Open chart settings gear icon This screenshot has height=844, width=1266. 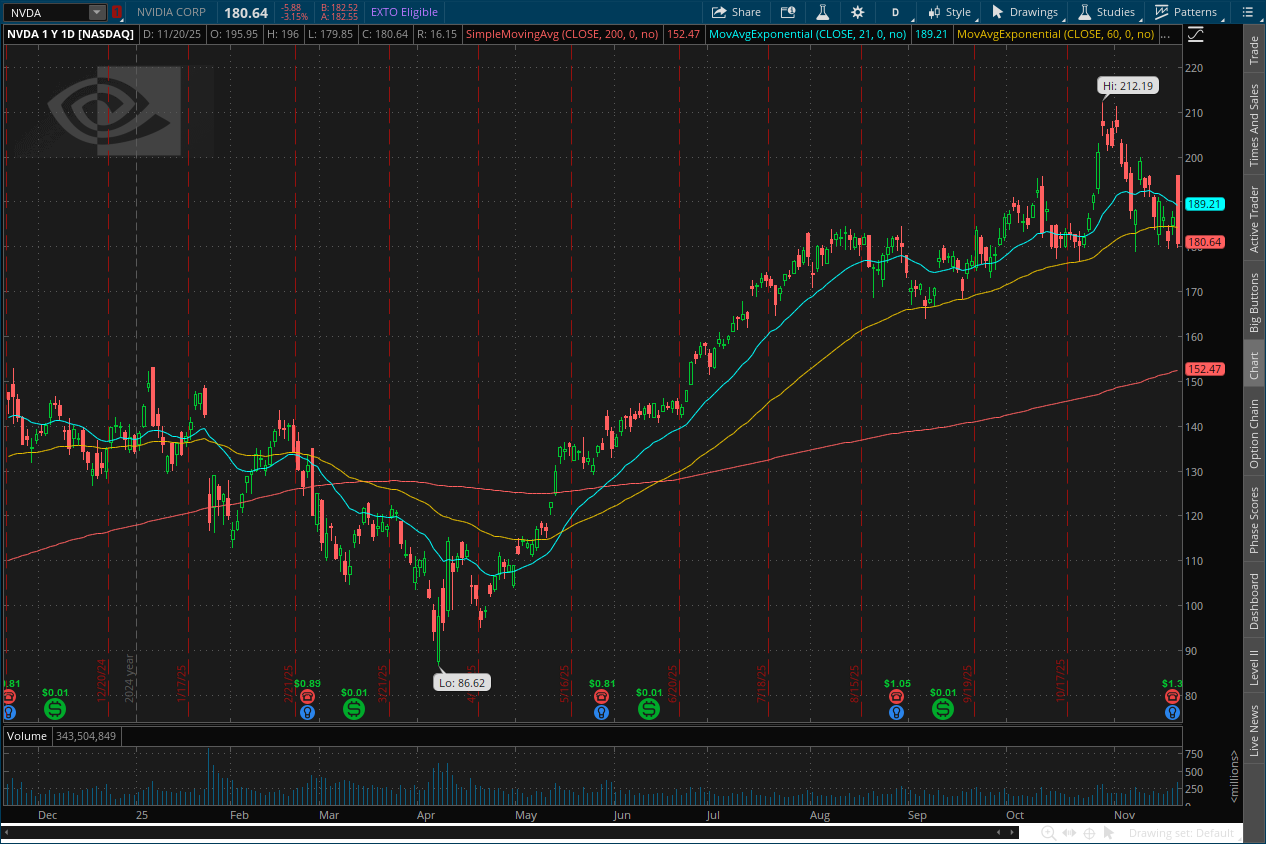[857, 12]
